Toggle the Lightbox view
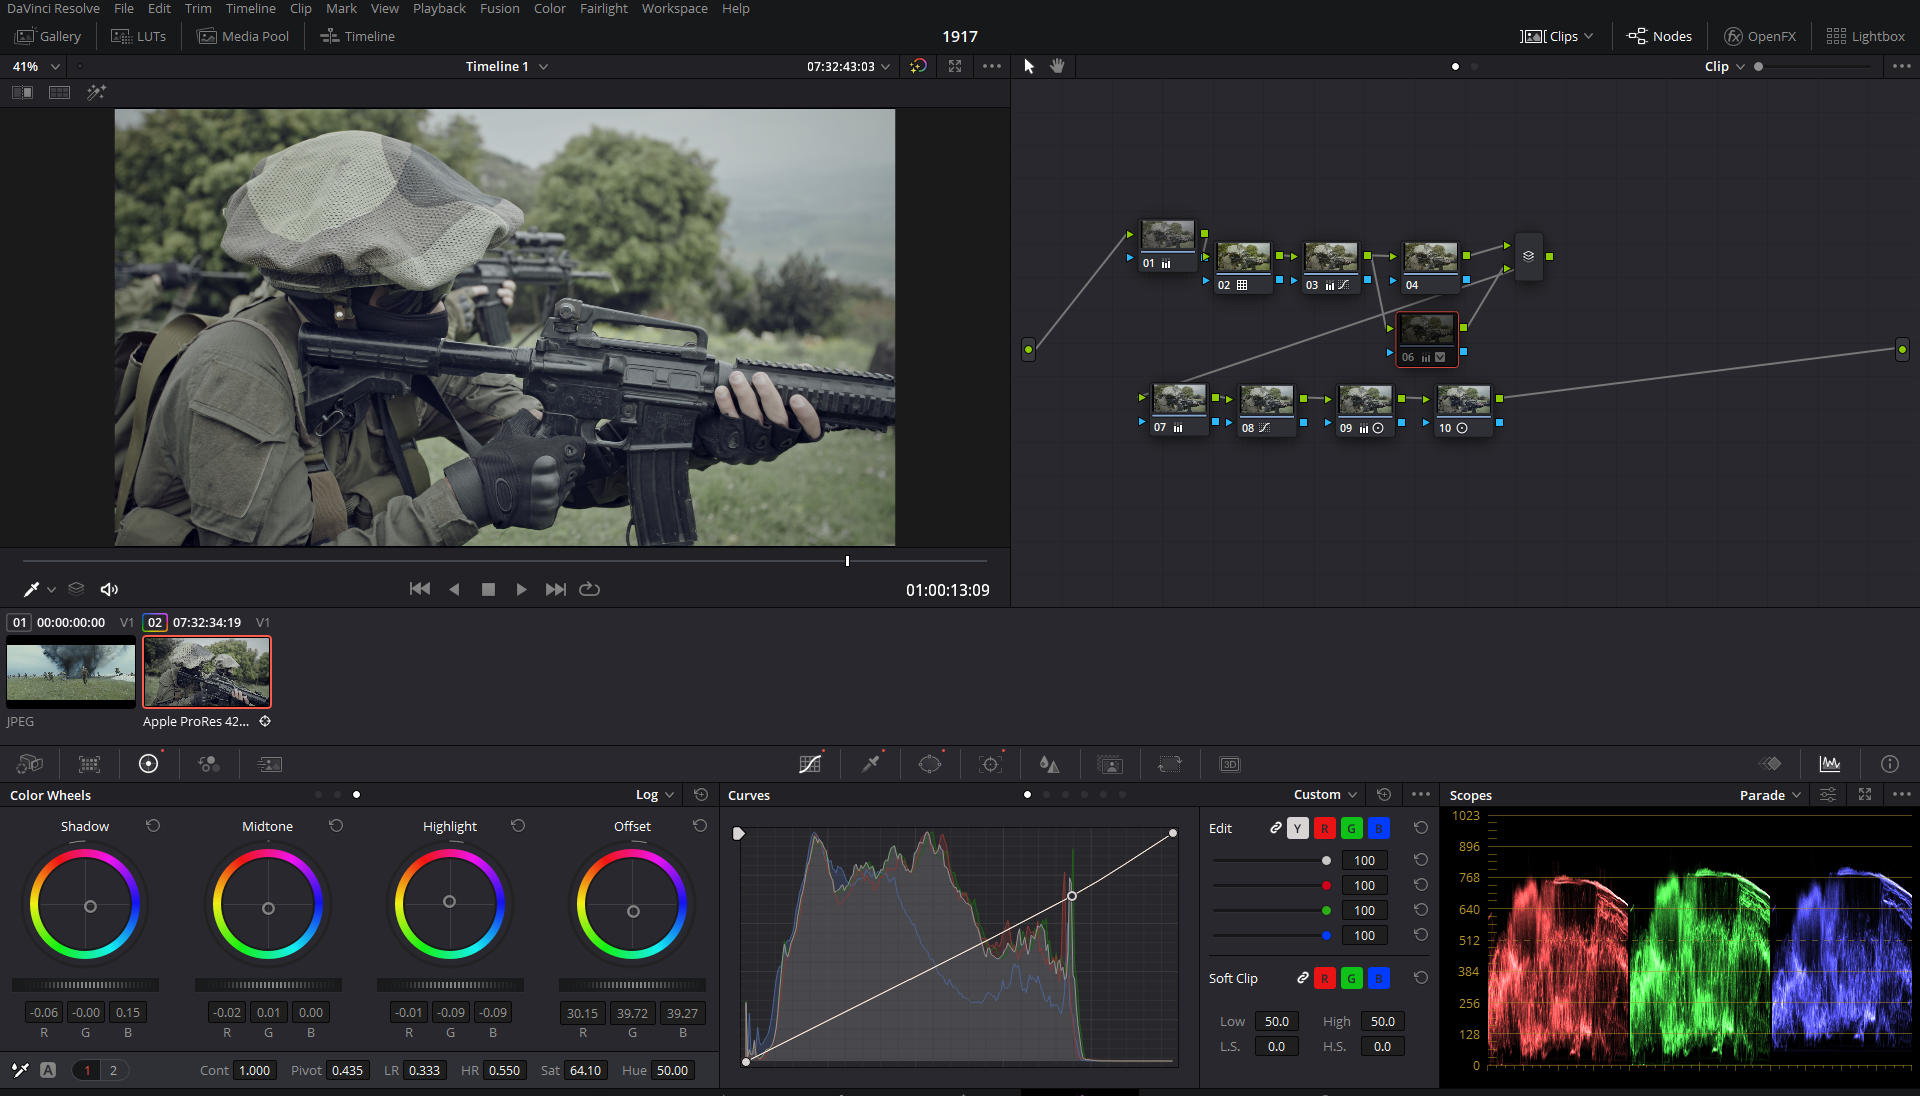Image resolution: width=1920 pixels, height=1096 pixels. click(x=1866, y=36)
